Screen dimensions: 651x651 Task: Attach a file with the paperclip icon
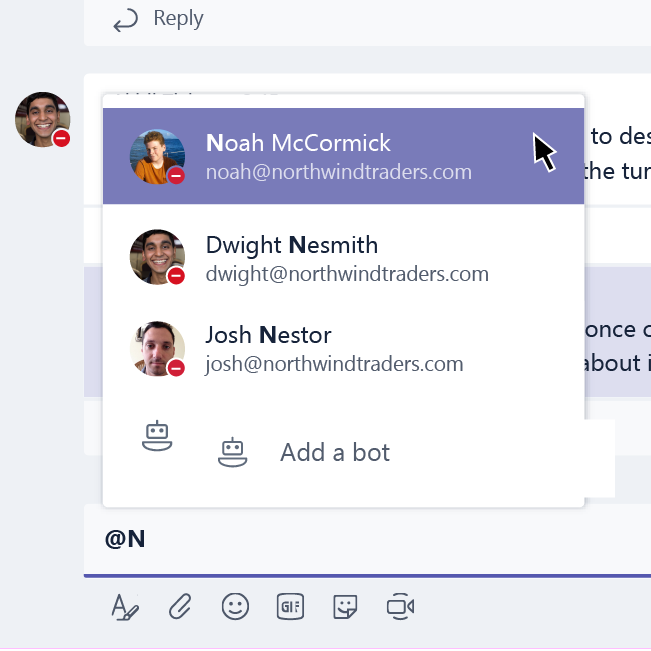[180, 606]
